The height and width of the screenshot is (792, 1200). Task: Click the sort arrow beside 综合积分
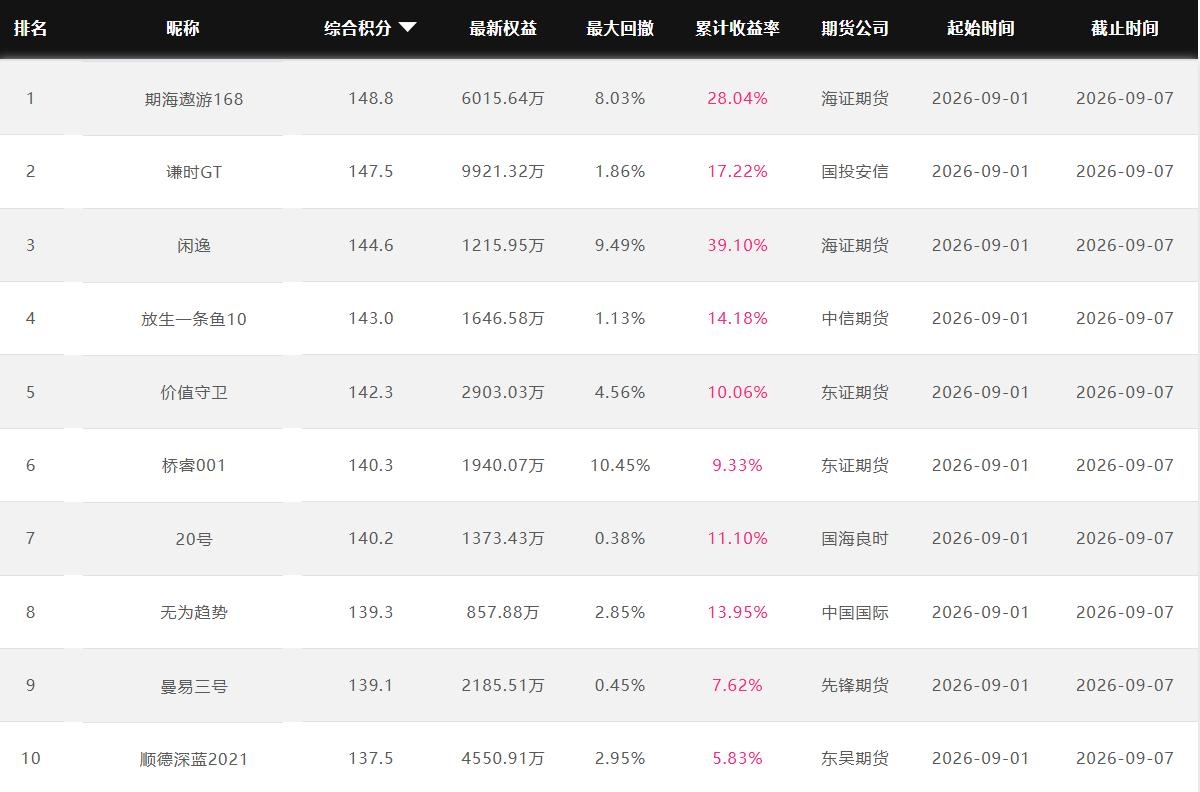[x=407, y=28]
